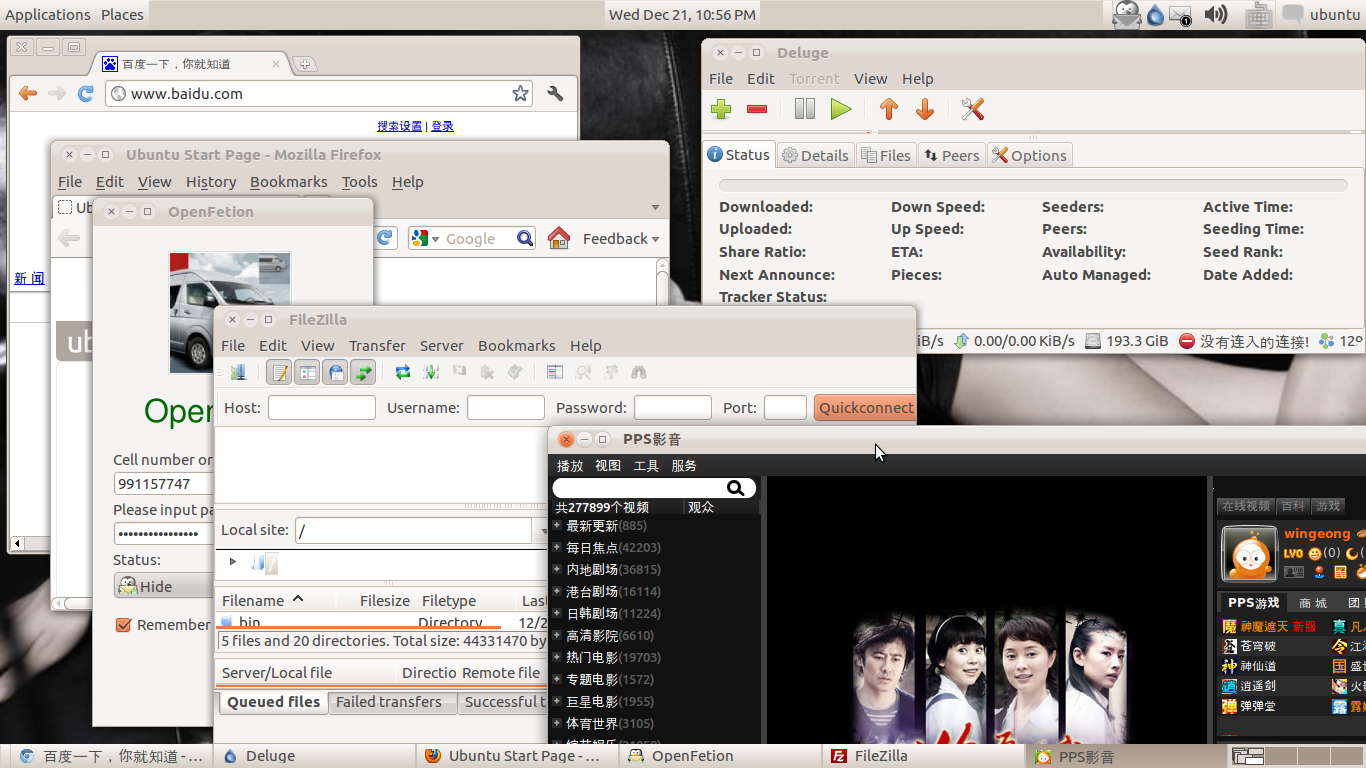
Task: Open PPS 工具 menu
Action: 646,466
